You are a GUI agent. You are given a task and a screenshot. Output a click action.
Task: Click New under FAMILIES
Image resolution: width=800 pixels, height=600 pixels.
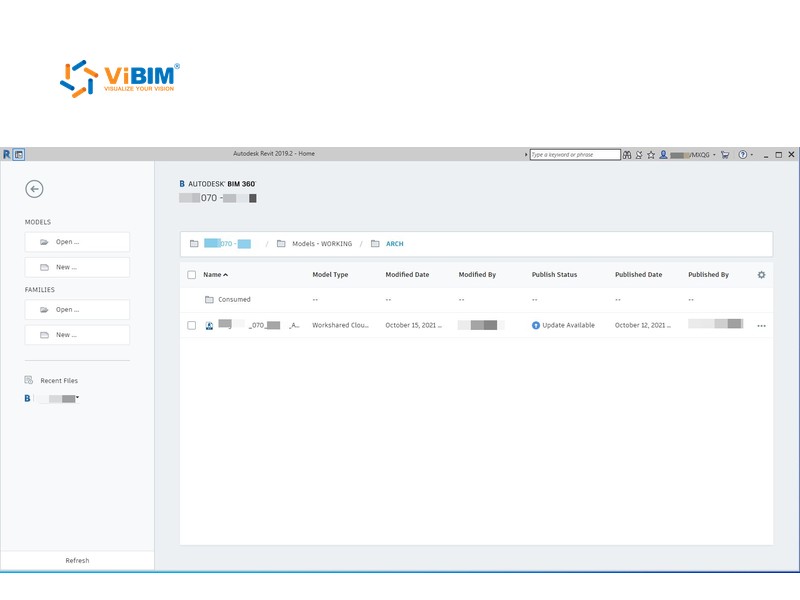(77, 335)
